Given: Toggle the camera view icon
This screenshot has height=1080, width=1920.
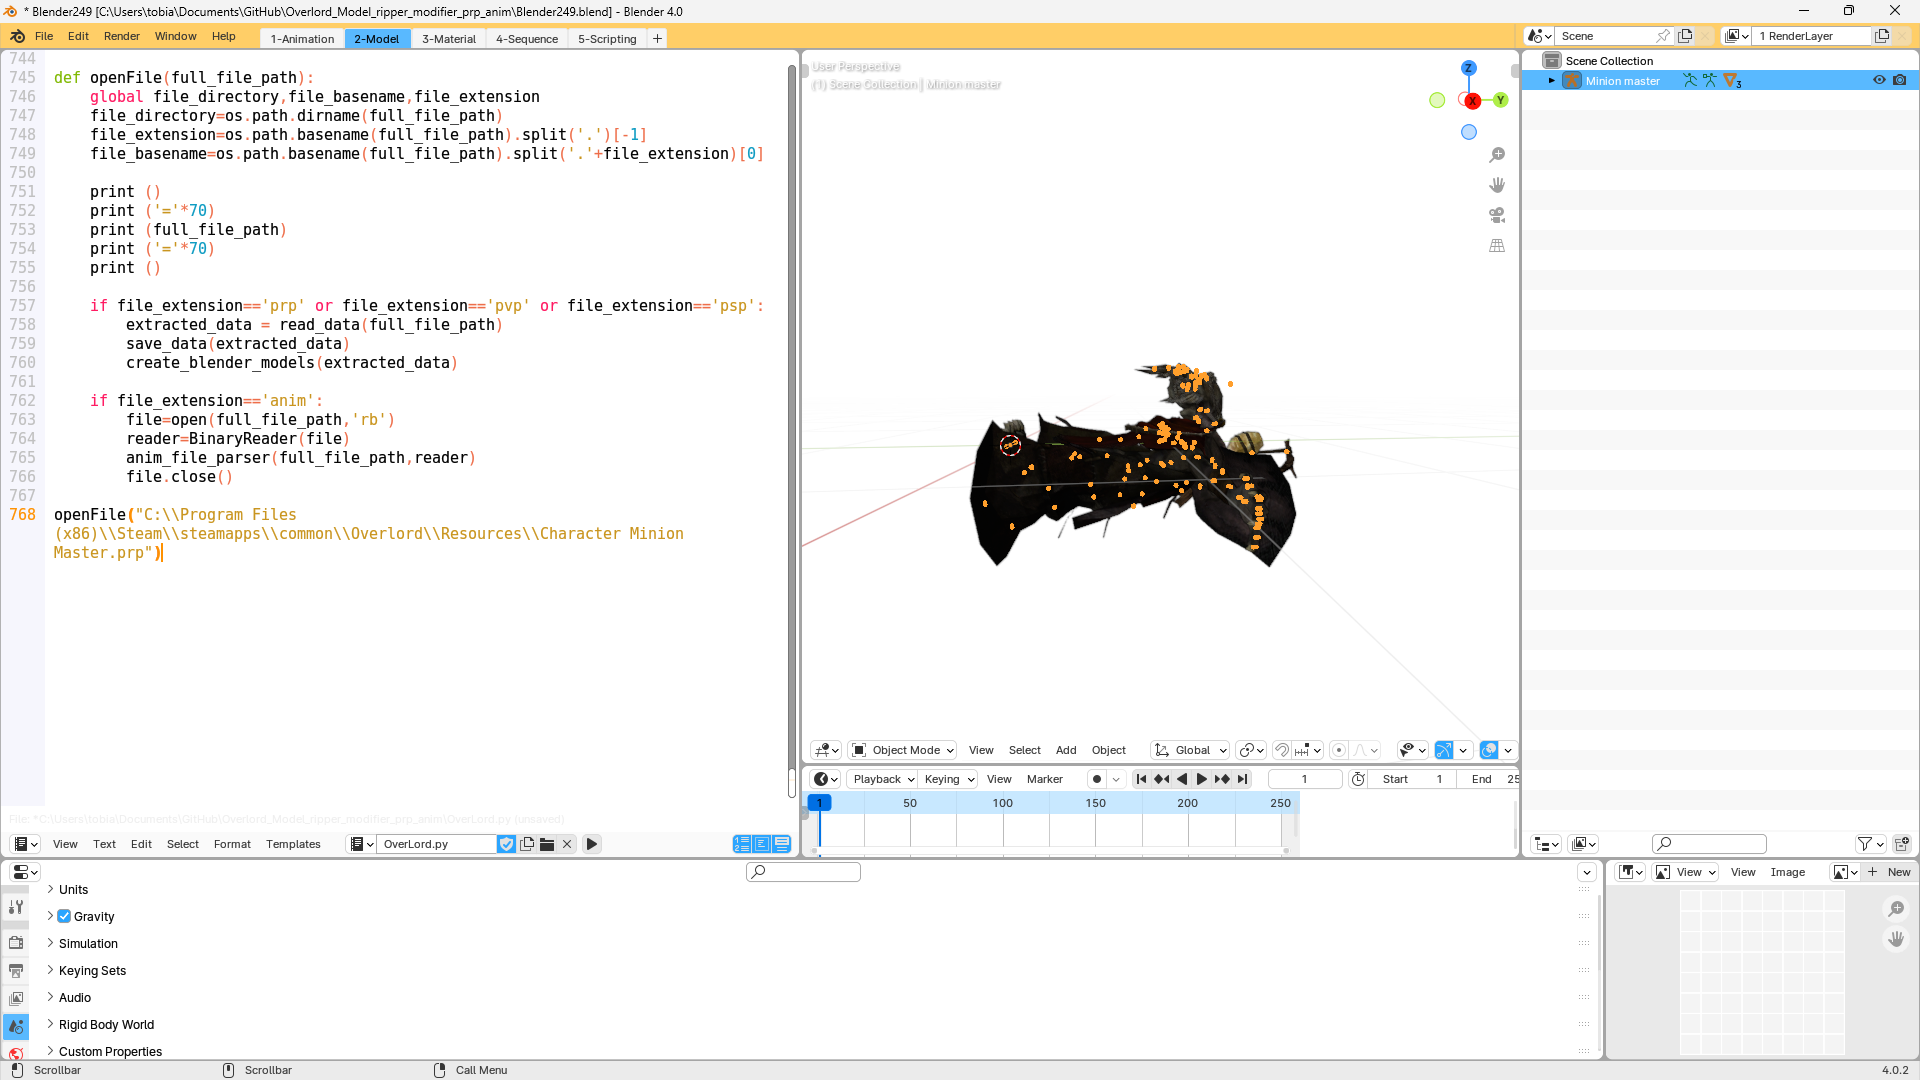Looking at the screenshot, I should click(1497, 215).
